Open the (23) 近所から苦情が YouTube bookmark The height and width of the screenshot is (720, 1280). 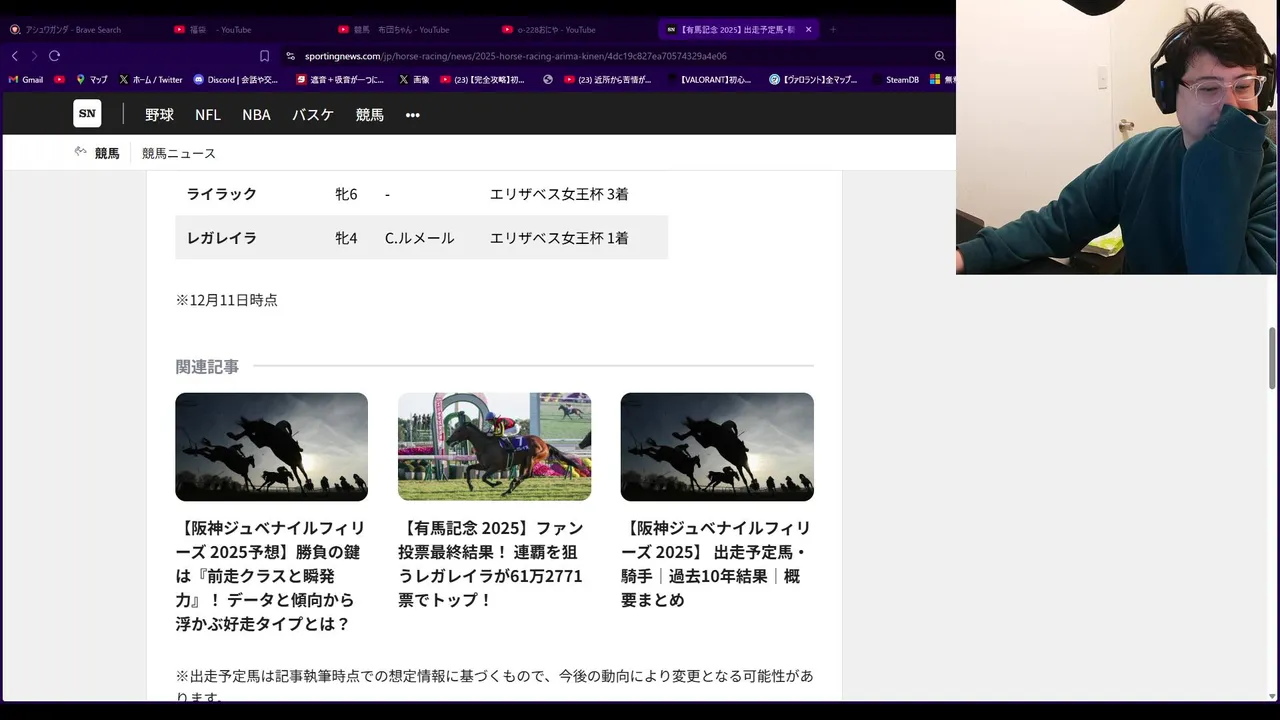[608, 79]
